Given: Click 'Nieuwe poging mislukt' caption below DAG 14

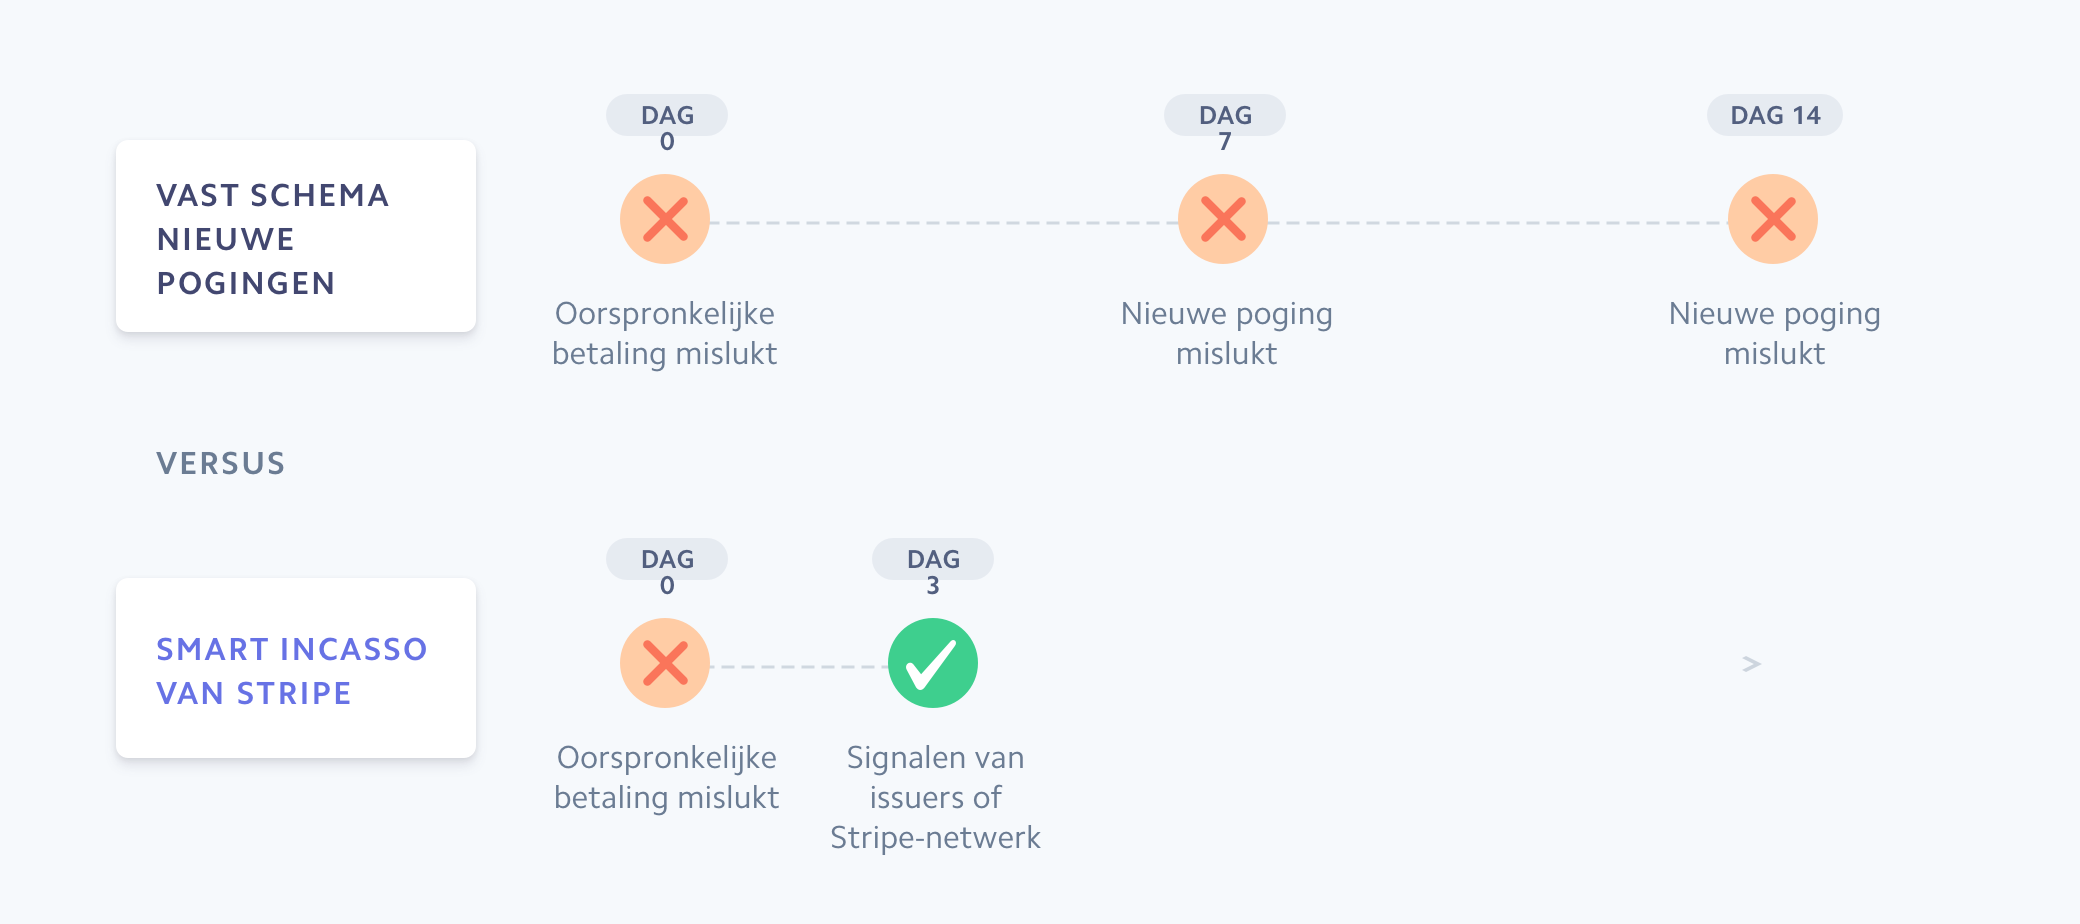Looking at the screenshot, I should tap(1775, 333).
